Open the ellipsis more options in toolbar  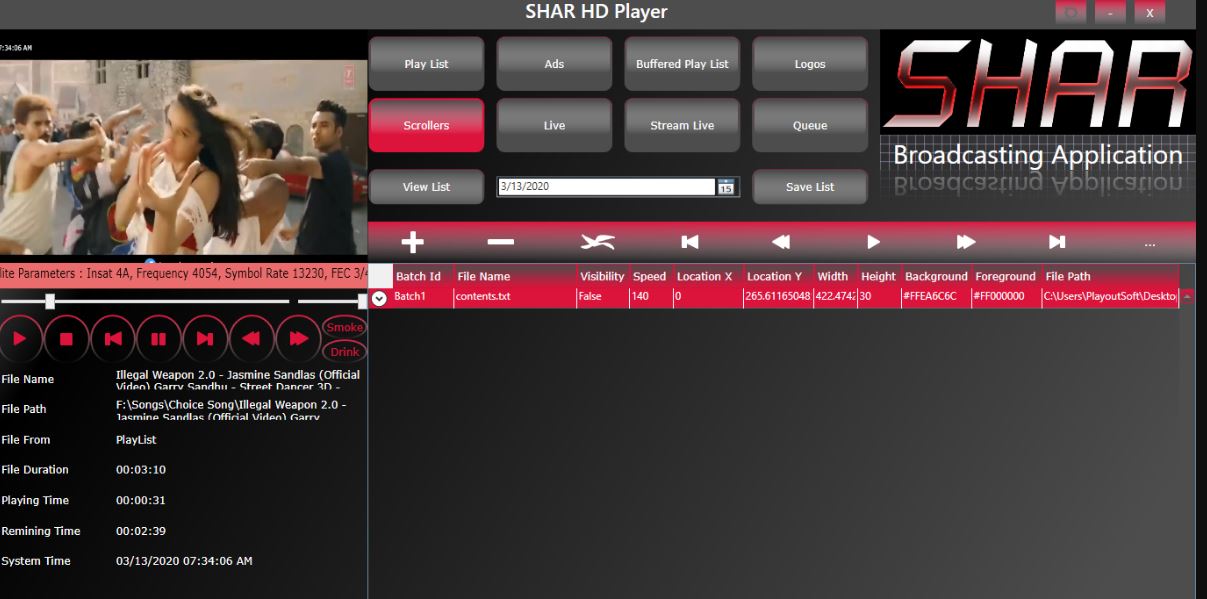1150,243
